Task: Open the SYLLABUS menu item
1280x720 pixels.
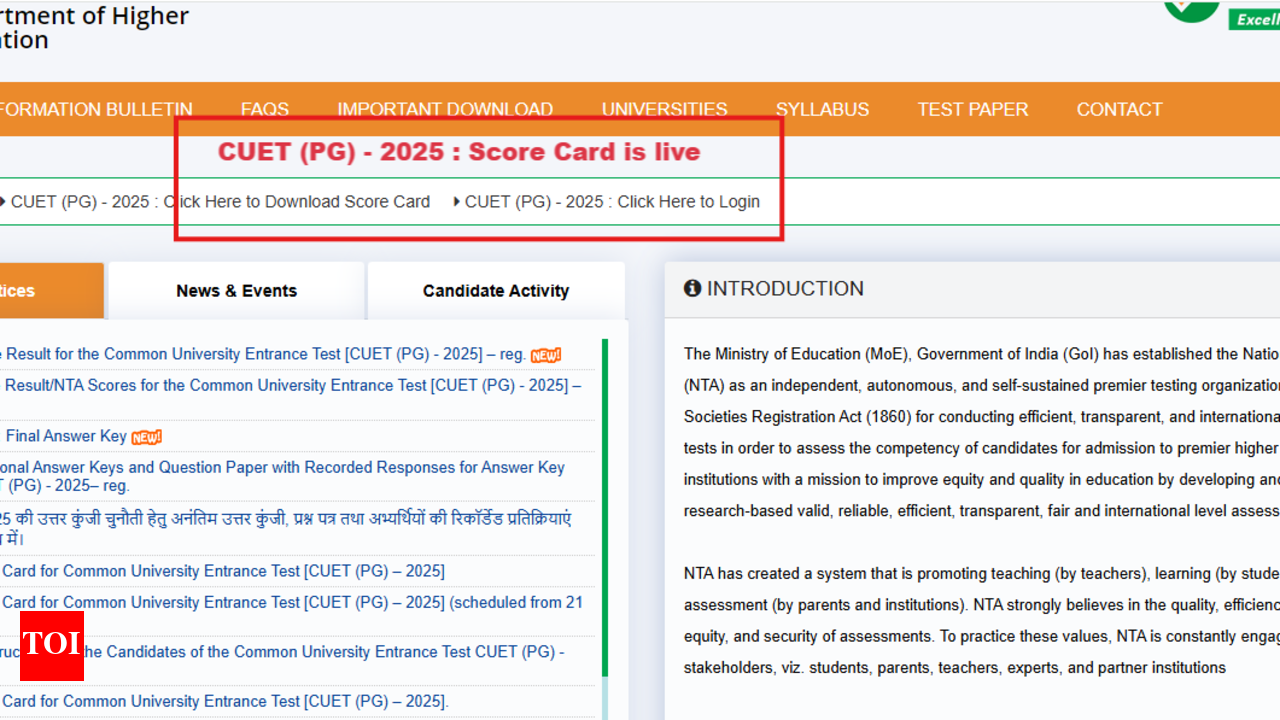Action: point(822,110)
